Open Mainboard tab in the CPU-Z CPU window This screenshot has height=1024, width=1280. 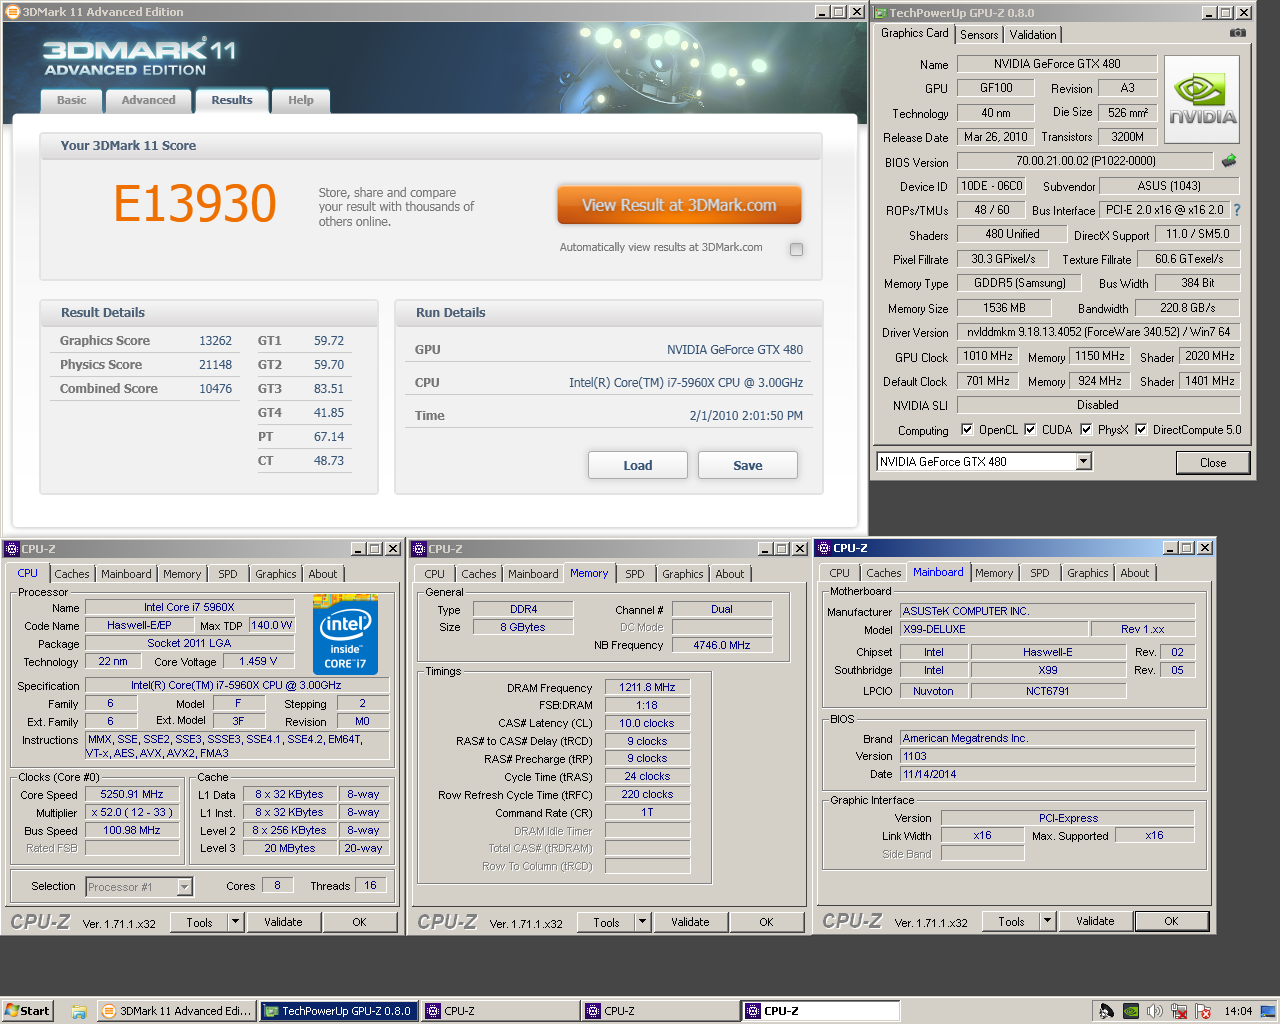(126, 574)
